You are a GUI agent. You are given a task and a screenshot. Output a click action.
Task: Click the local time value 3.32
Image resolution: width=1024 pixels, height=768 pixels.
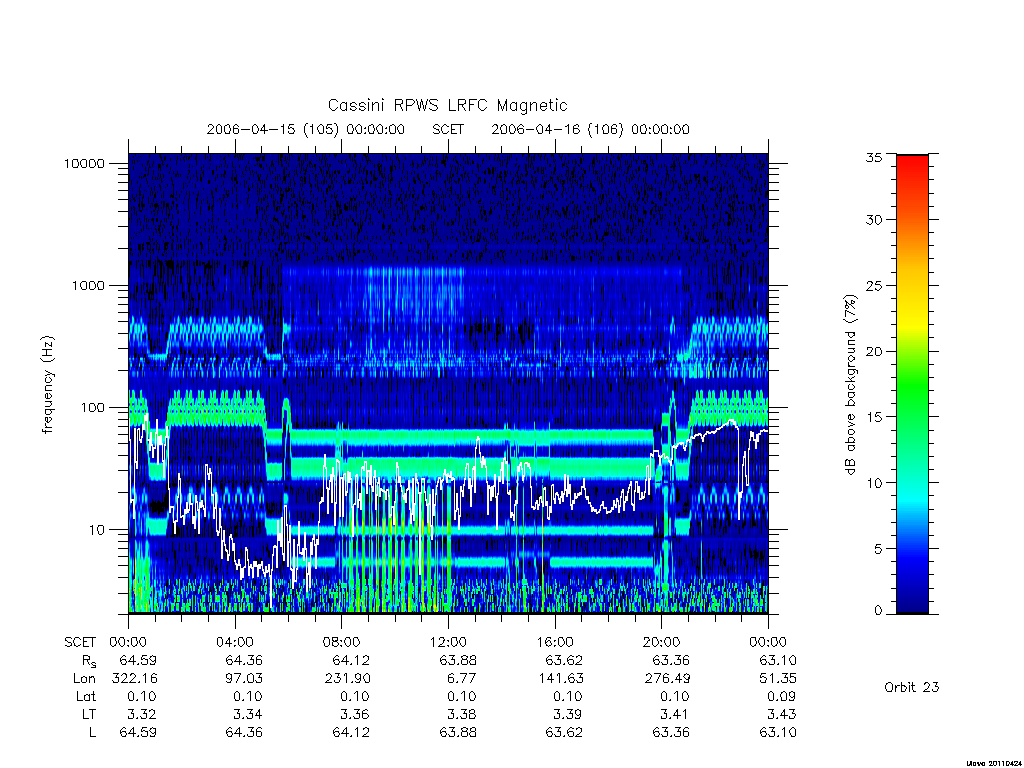(142, 714)
